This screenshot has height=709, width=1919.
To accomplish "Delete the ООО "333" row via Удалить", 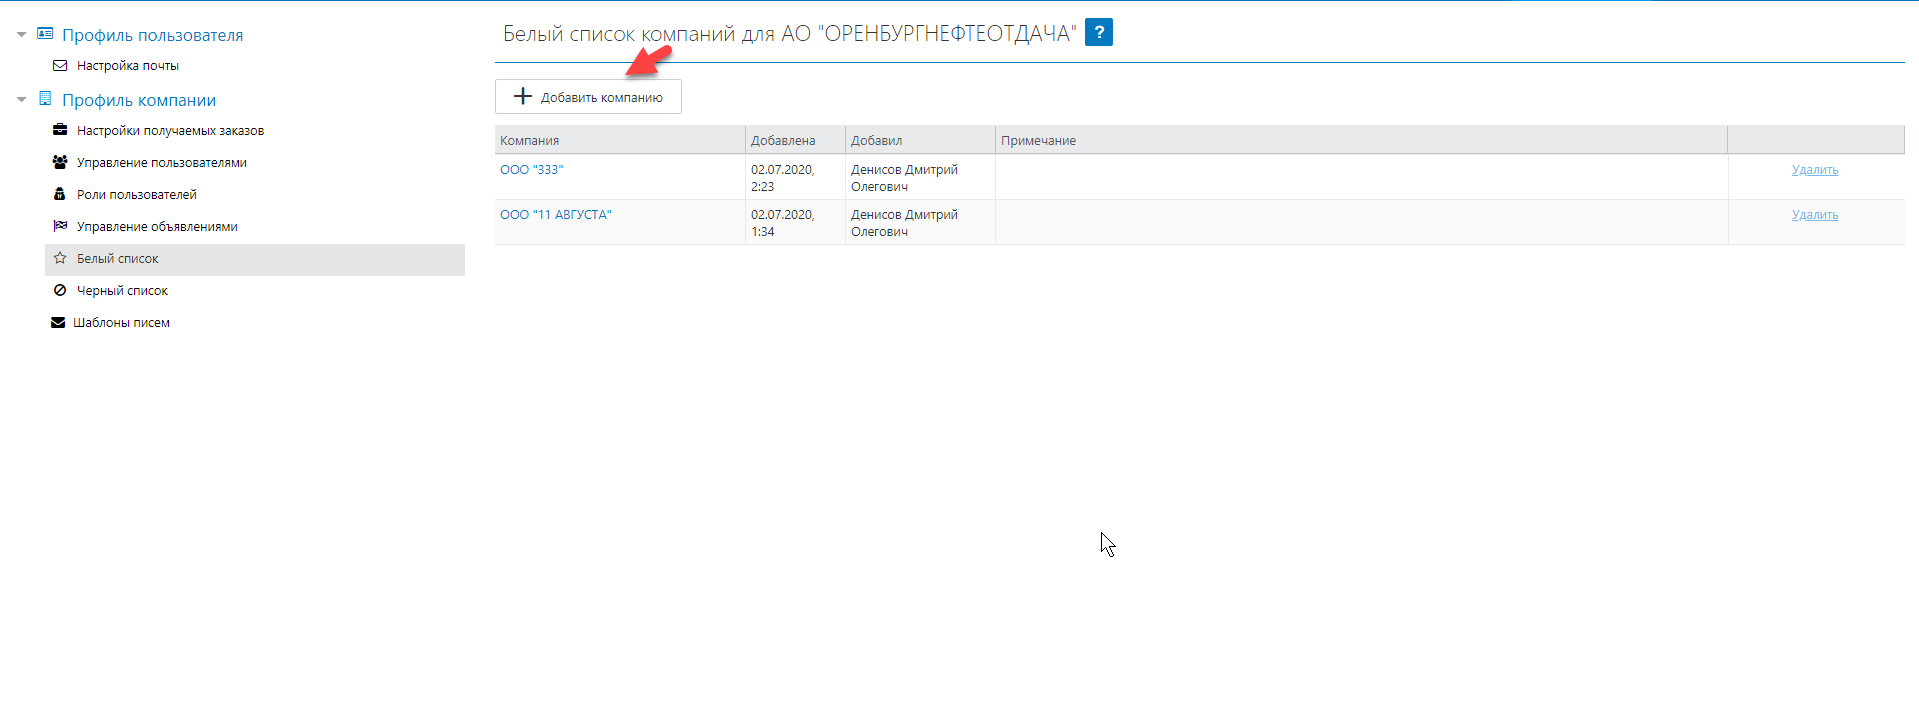I will pos(1814,170).
